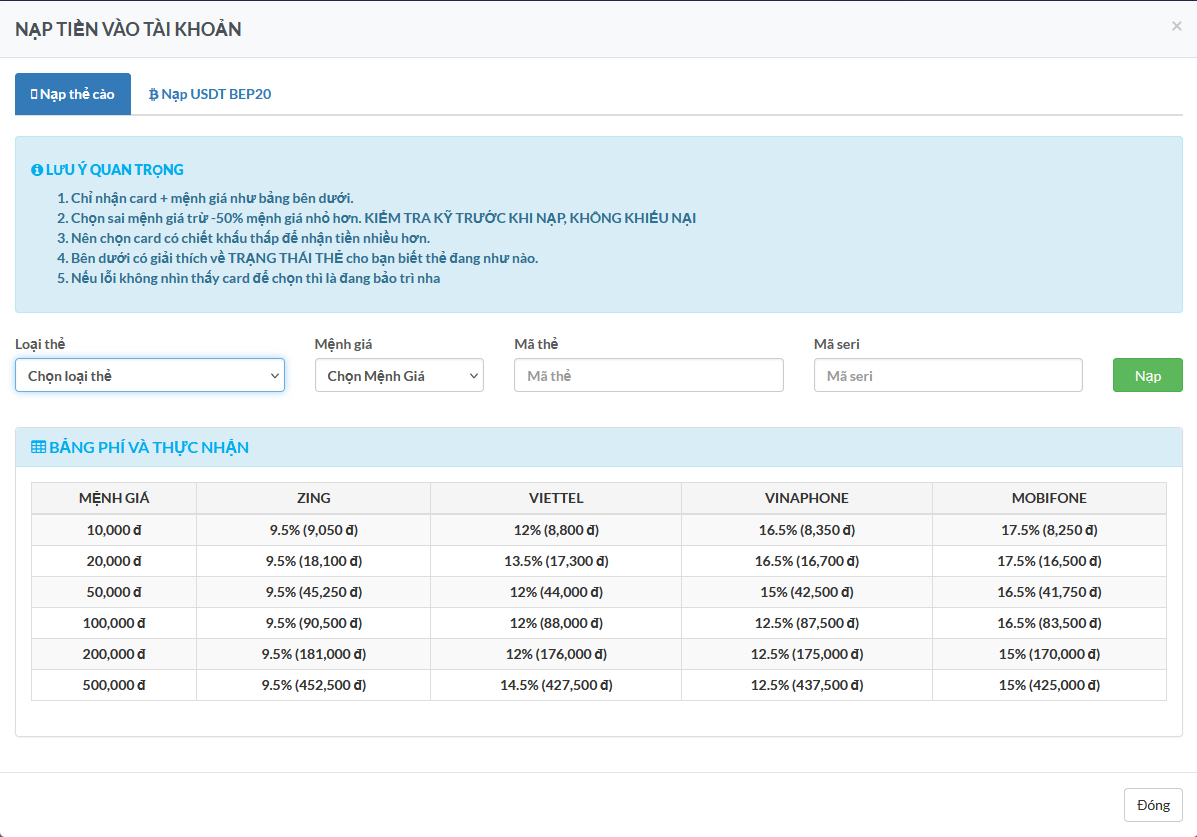This screenshot has width=1197, height=837.
Task: Click the Vinaphone cell 16.5% (16,700 đ)
Action: pyautogui.click(x=807, y=561)
